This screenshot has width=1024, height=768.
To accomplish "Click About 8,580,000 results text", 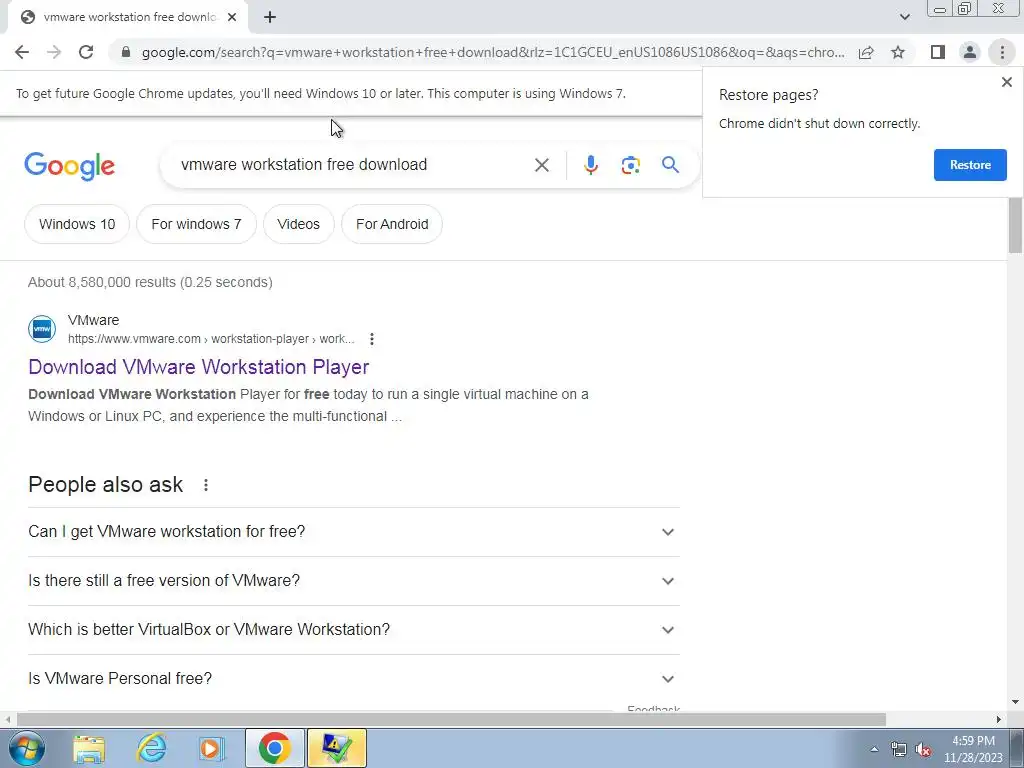I will (x=150, y=282).
